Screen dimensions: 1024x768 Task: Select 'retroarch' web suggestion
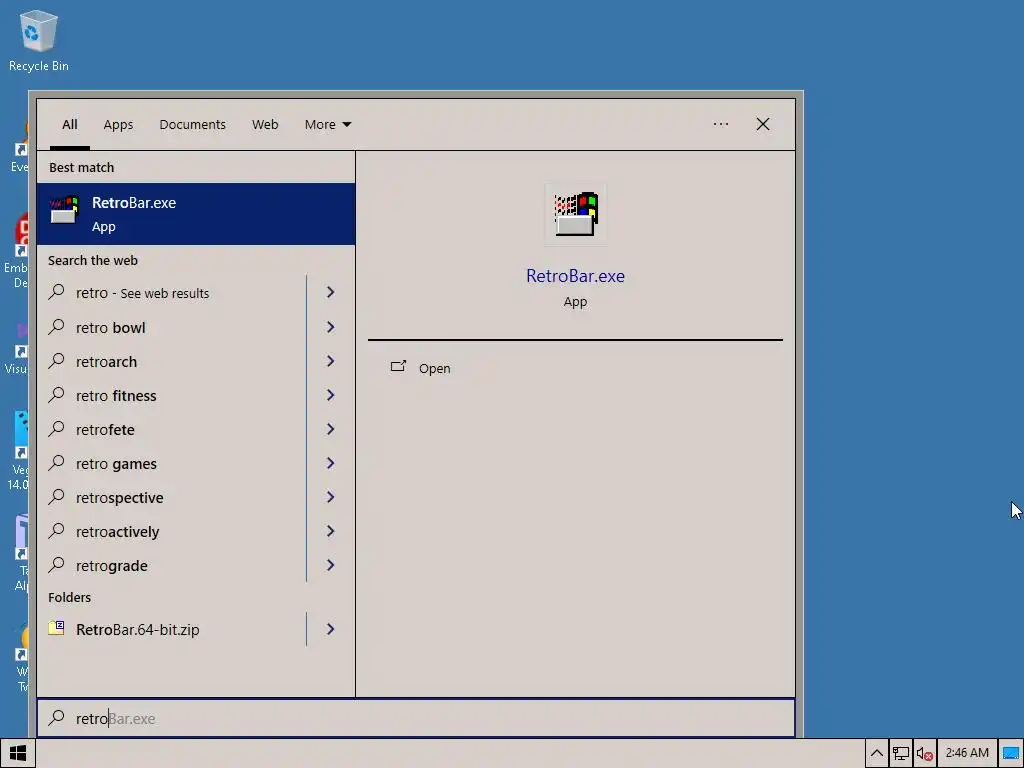(x=172, y=360)
